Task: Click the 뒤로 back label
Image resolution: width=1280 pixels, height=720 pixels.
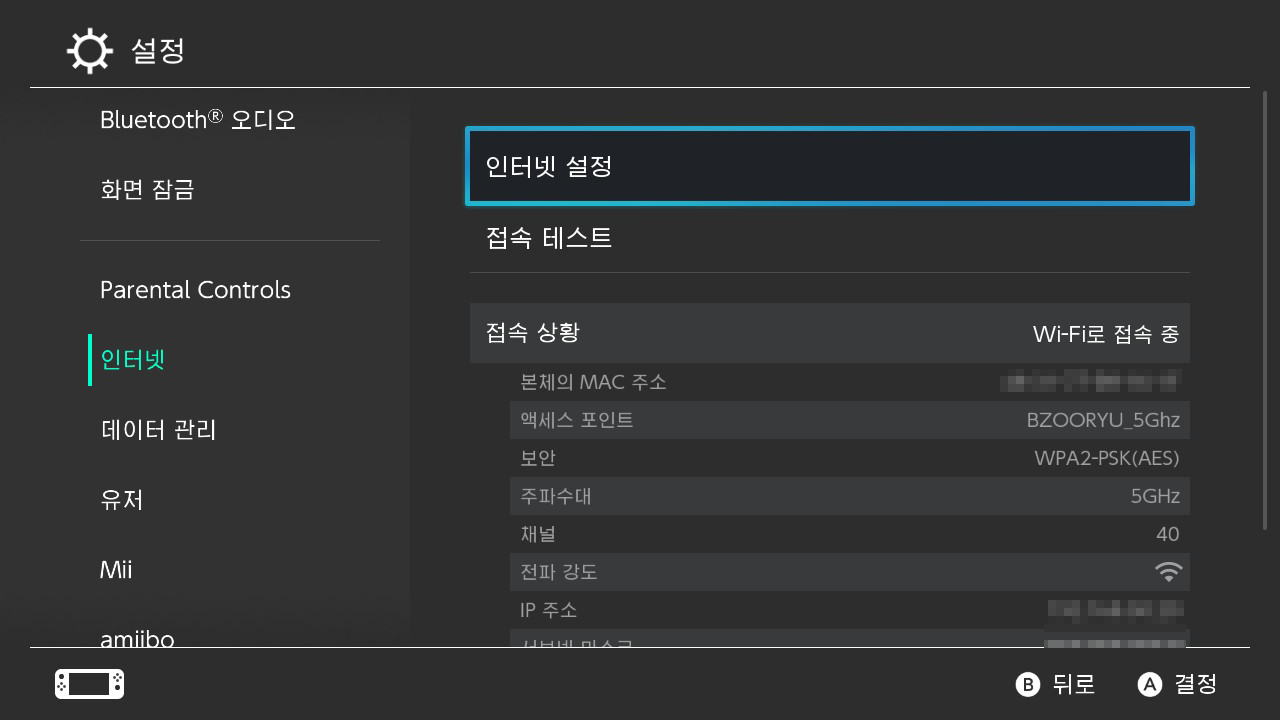Action: 1074,685
